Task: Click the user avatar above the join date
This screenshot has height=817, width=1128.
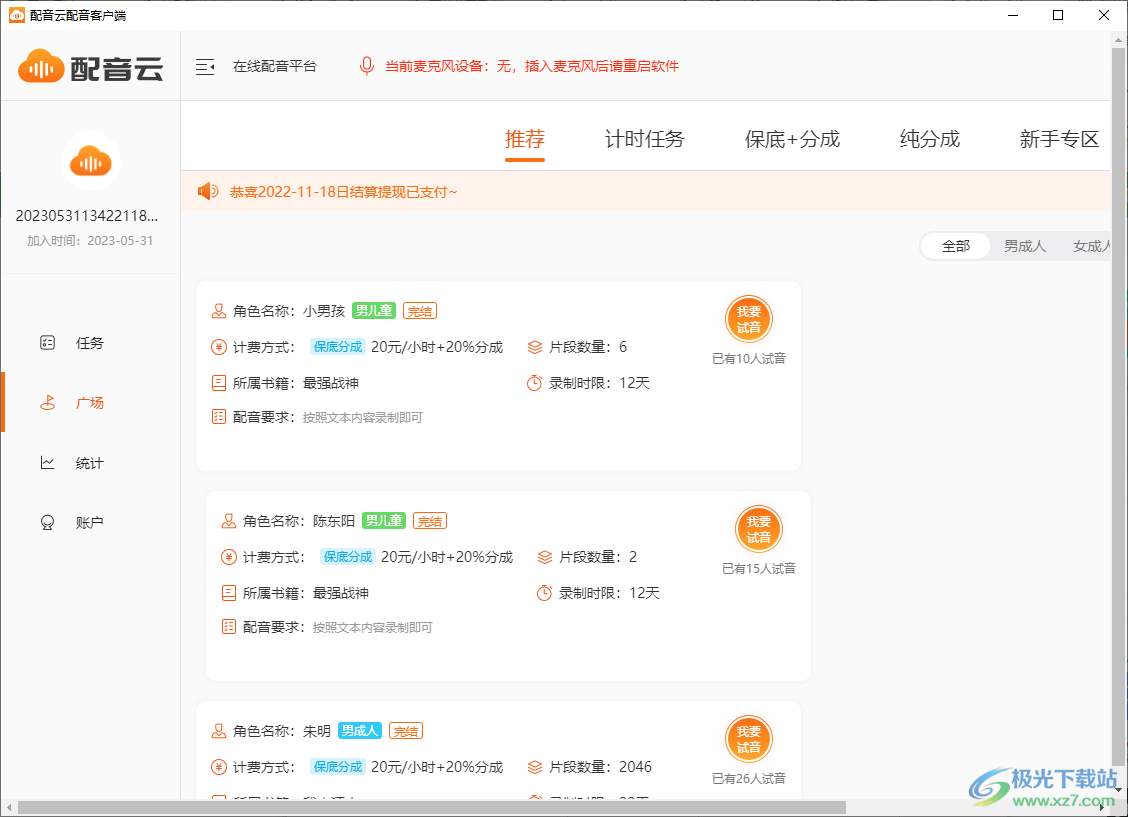Action: pos(90,161)
